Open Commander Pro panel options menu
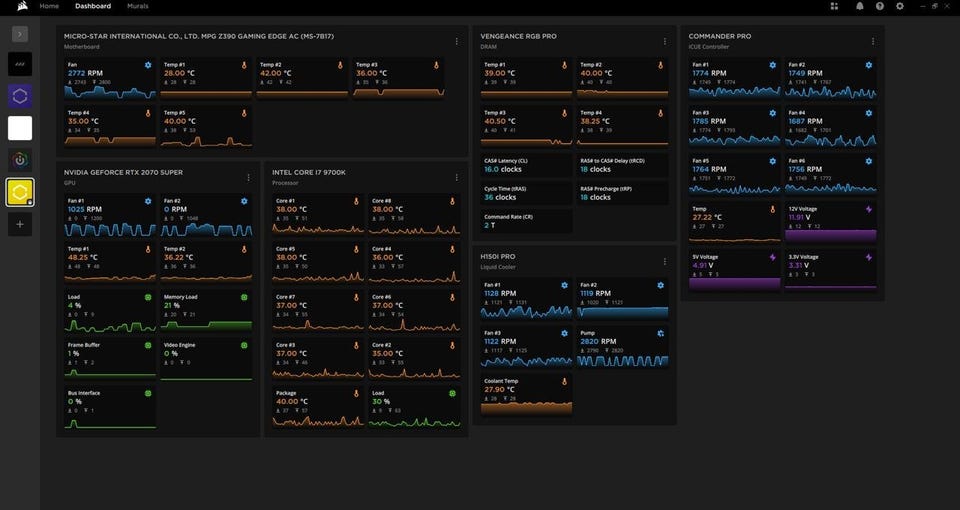The image size is (960, 510). tap(873, 41)
